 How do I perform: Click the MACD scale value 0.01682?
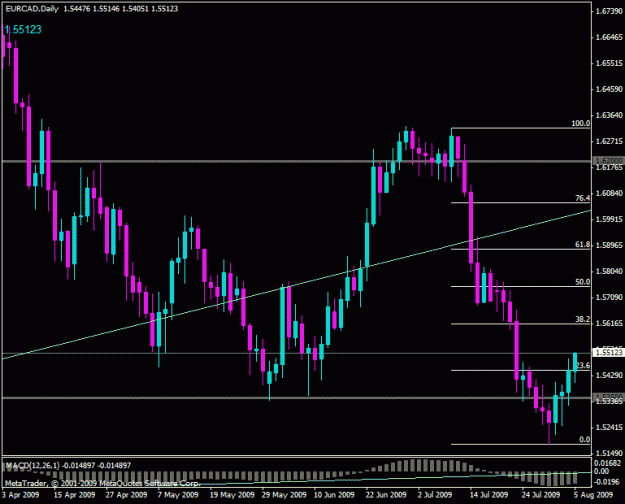607,463
